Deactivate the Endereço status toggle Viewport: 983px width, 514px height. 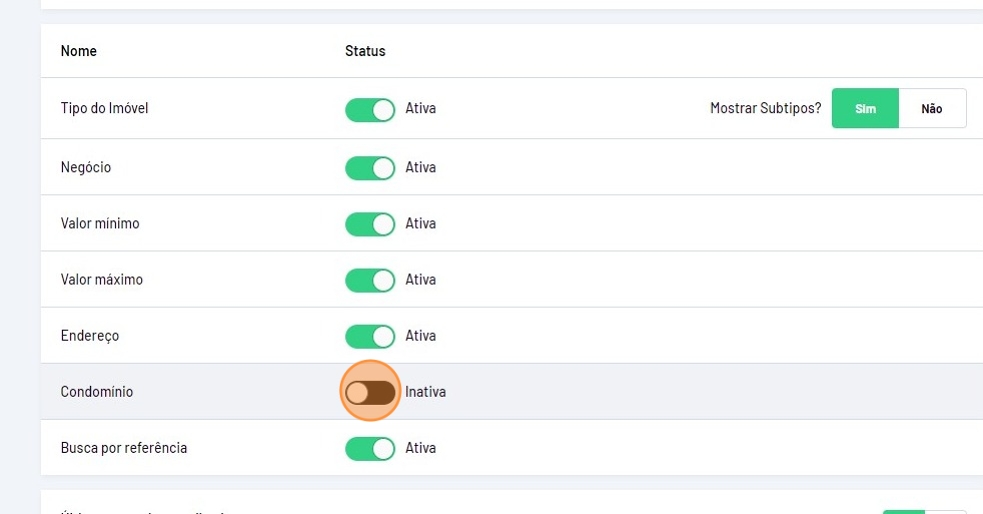(370, 336)
